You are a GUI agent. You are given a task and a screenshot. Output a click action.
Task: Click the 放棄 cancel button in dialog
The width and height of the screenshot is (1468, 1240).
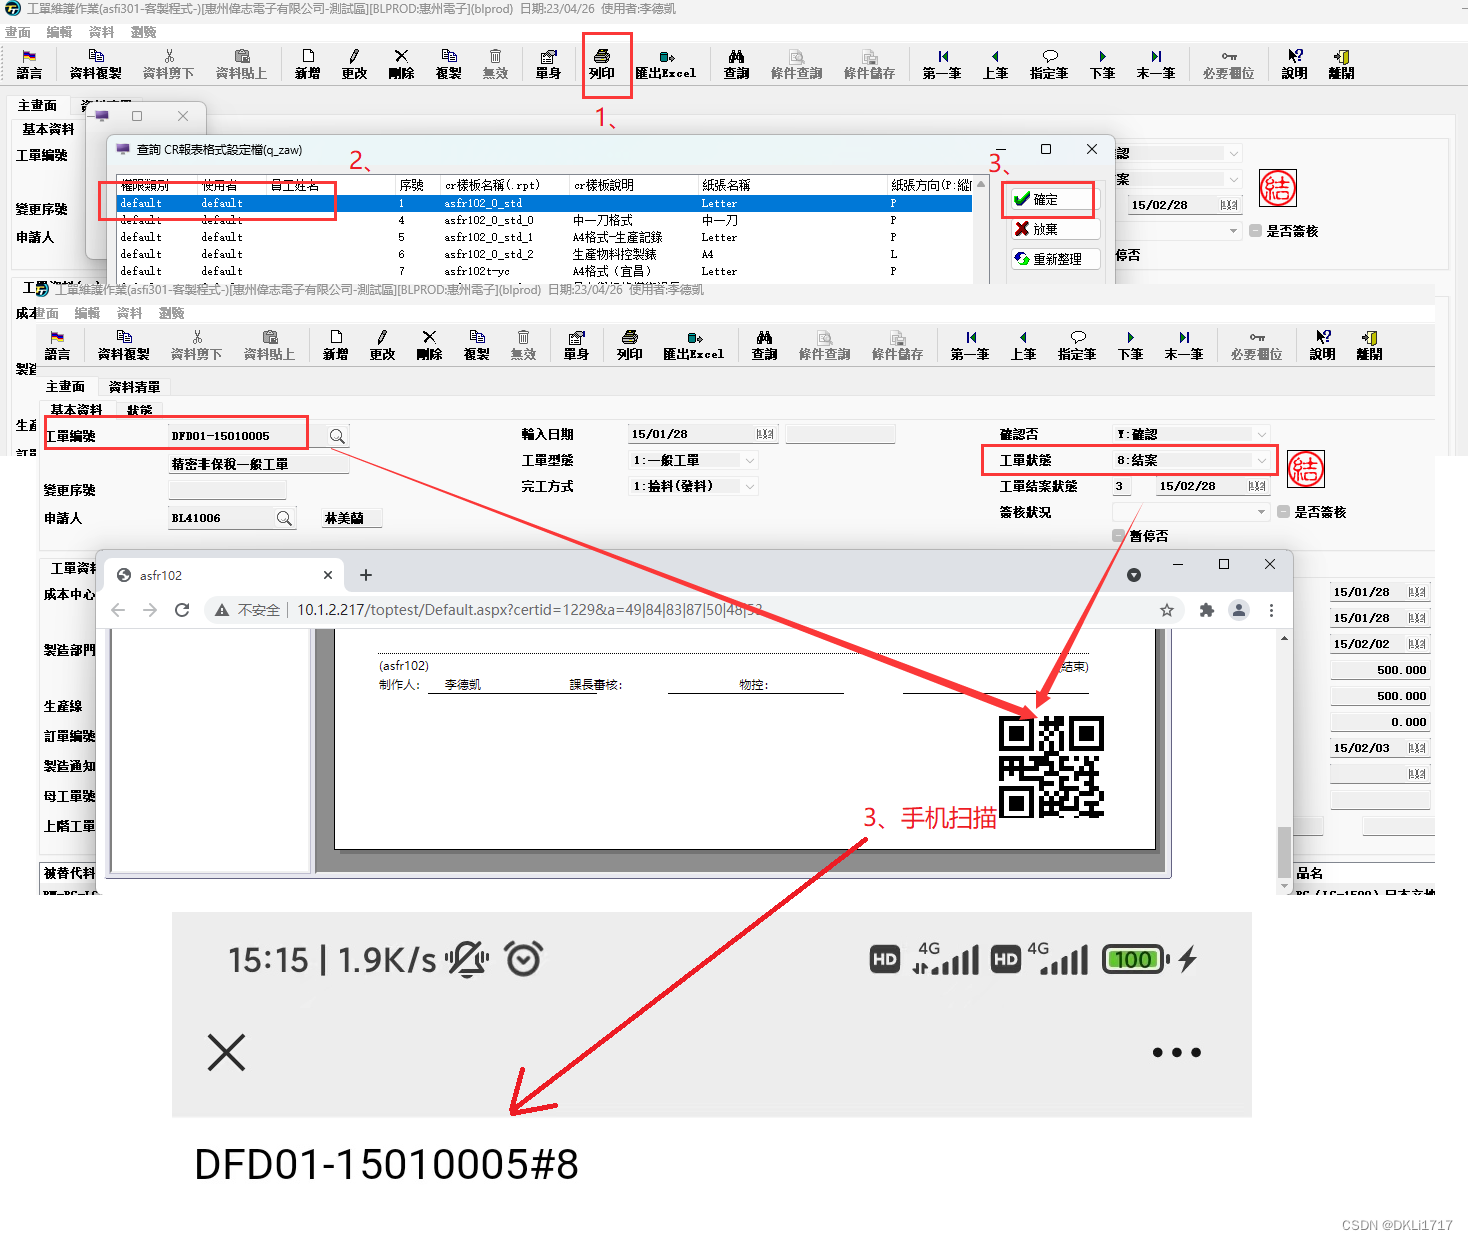[1053, 229]
